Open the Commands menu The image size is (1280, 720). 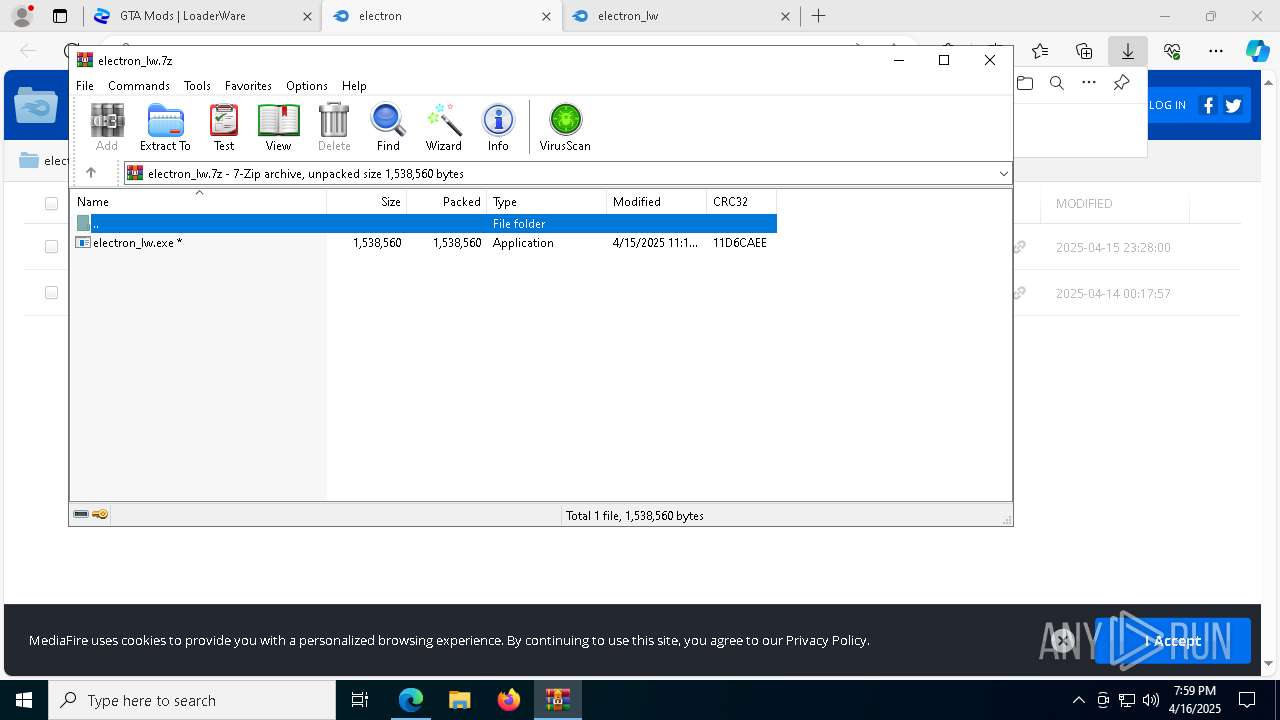[139, 86]
